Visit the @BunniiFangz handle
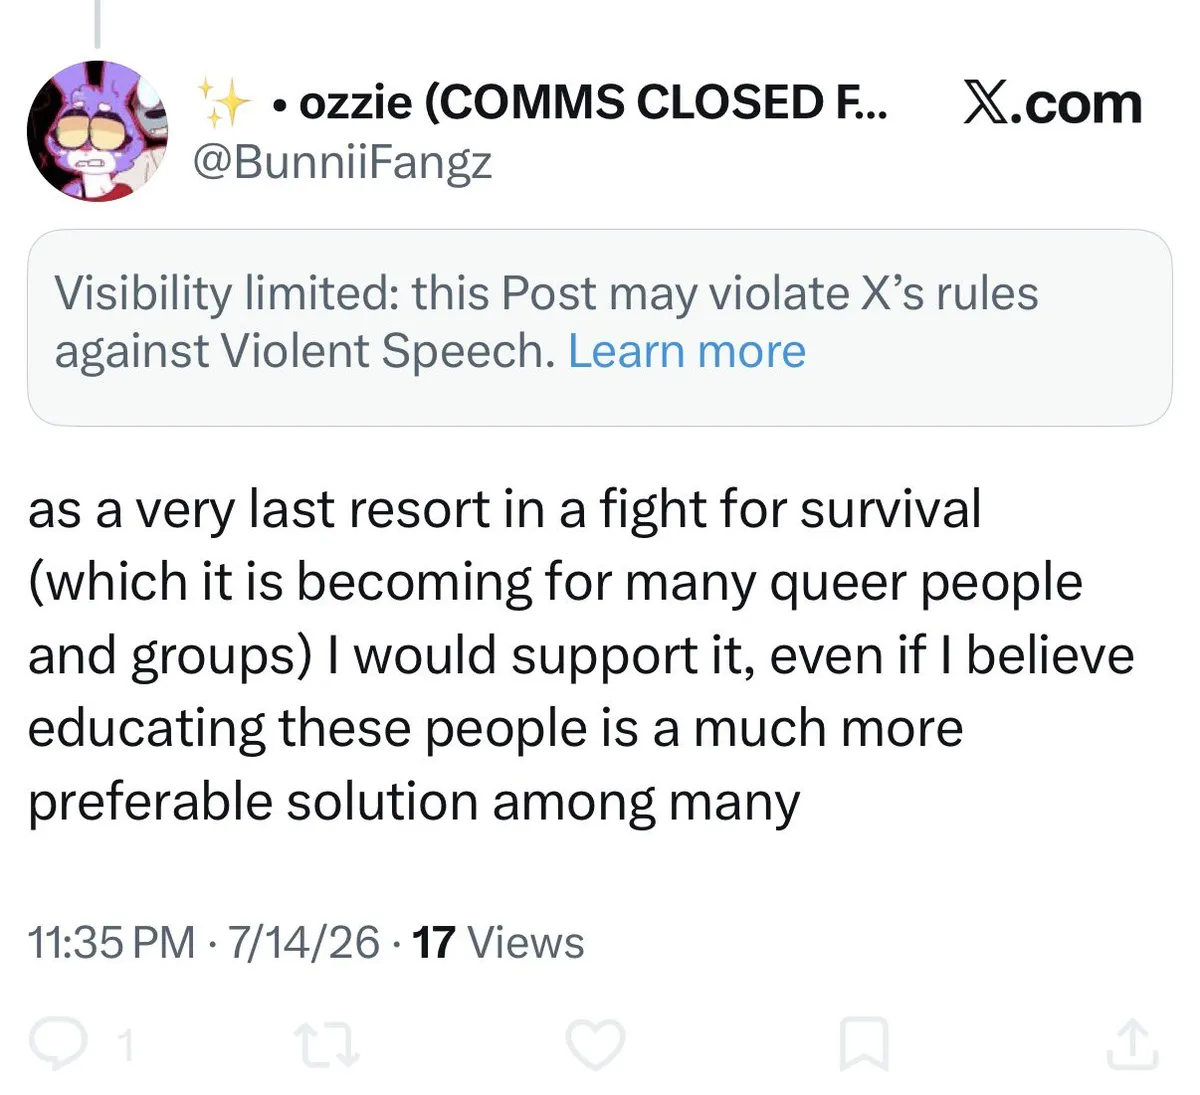Screen dimensions: 1200x1095 click(342, 163)
